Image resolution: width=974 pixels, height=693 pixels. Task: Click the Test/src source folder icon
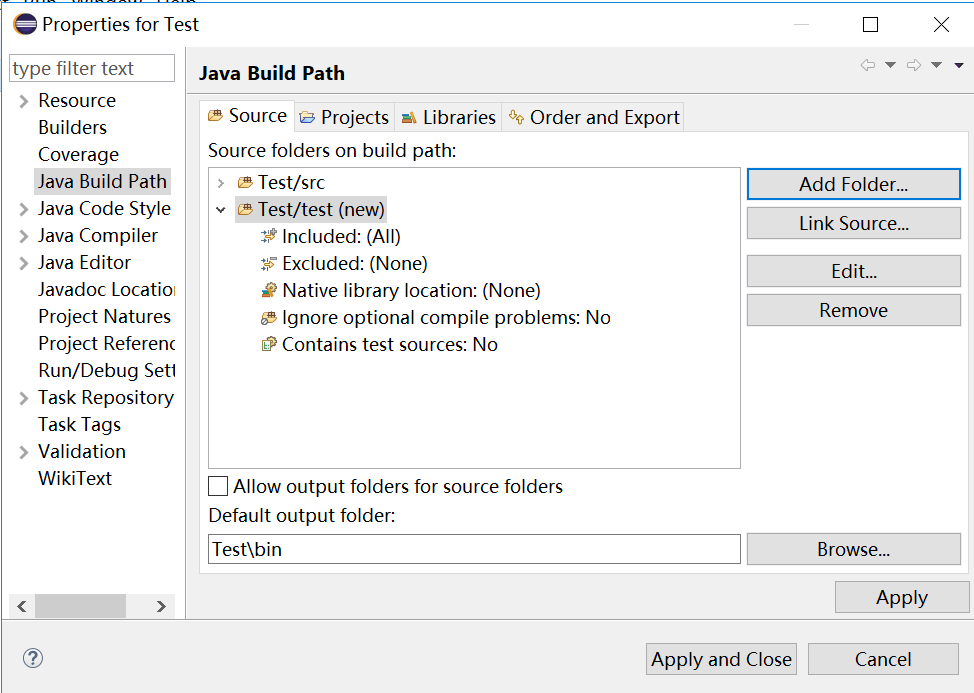pos(245,183)
